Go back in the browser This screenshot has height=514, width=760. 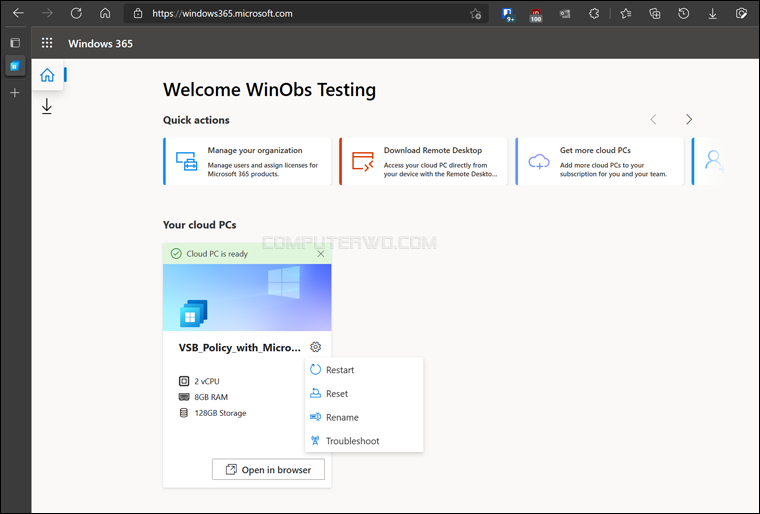18,13
